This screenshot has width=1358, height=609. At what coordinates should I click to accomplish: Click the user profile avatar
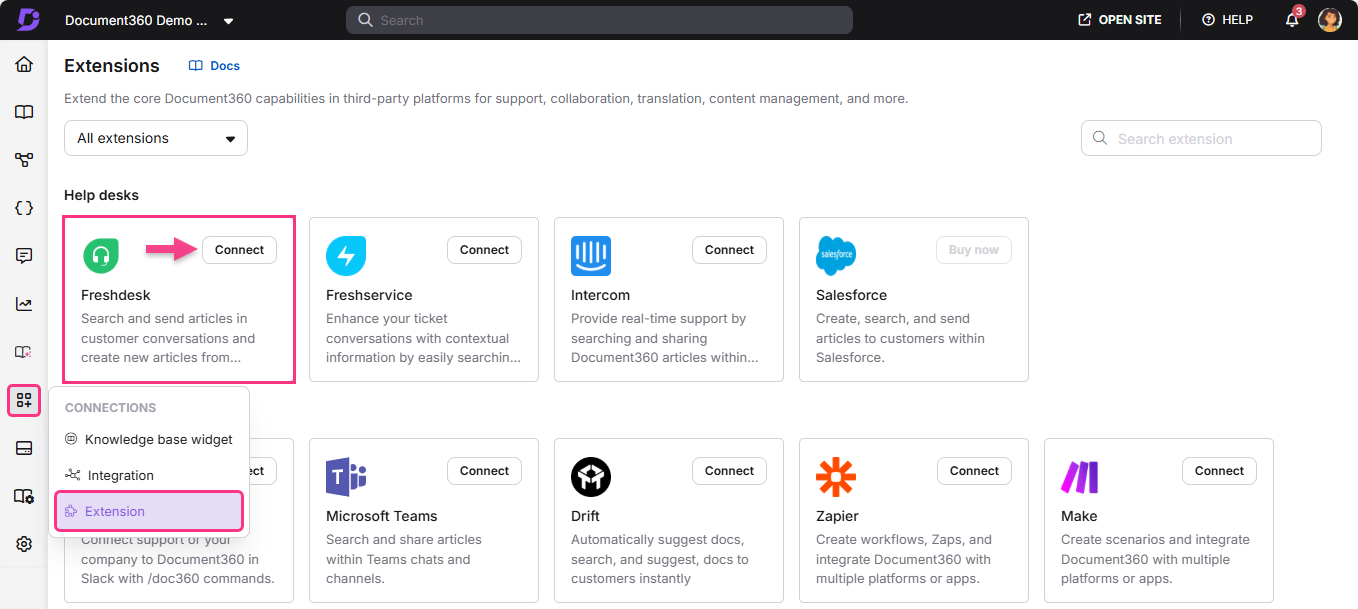click(x=1329, y=19)
